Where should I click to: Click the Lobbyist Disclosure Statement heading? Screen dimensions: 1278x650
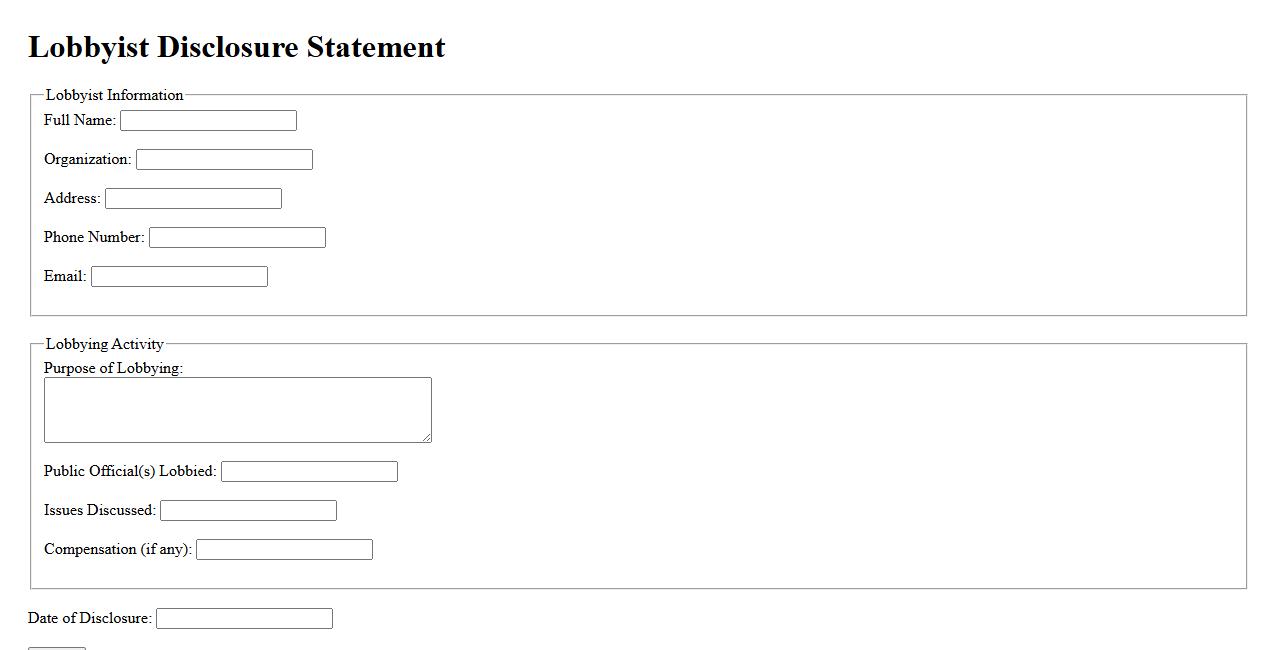click(237, 47)
